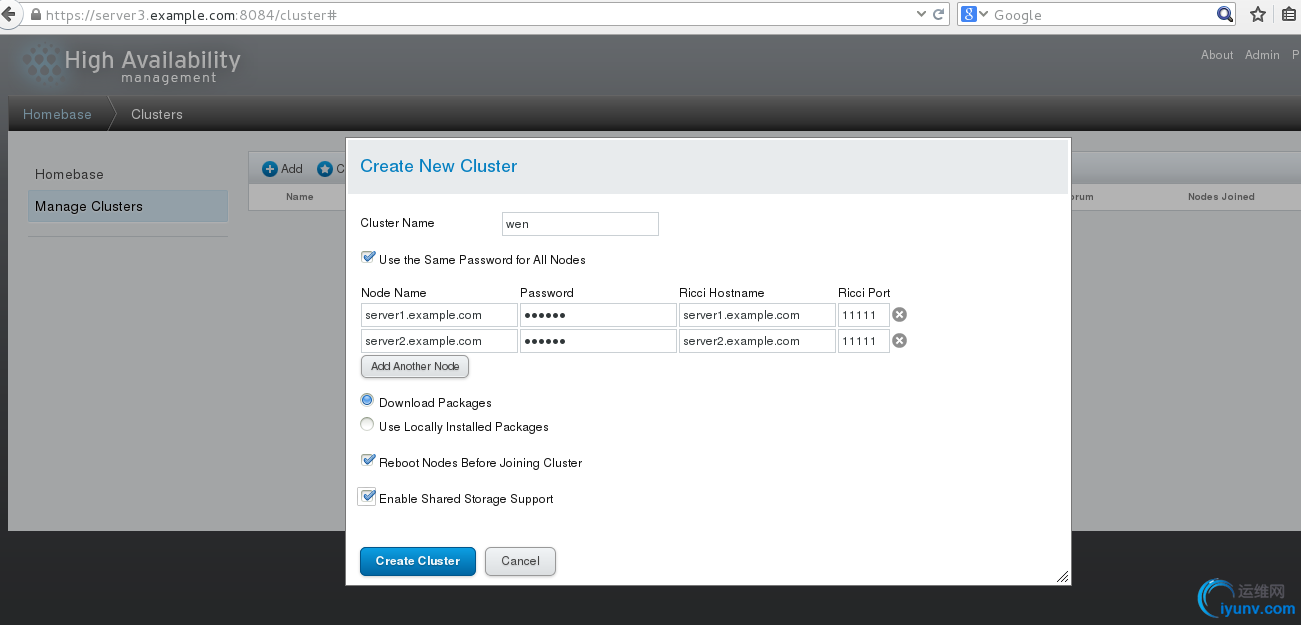Click Add Another Node button
This screenshot has height=625, width=1301.
pos(415,367)
